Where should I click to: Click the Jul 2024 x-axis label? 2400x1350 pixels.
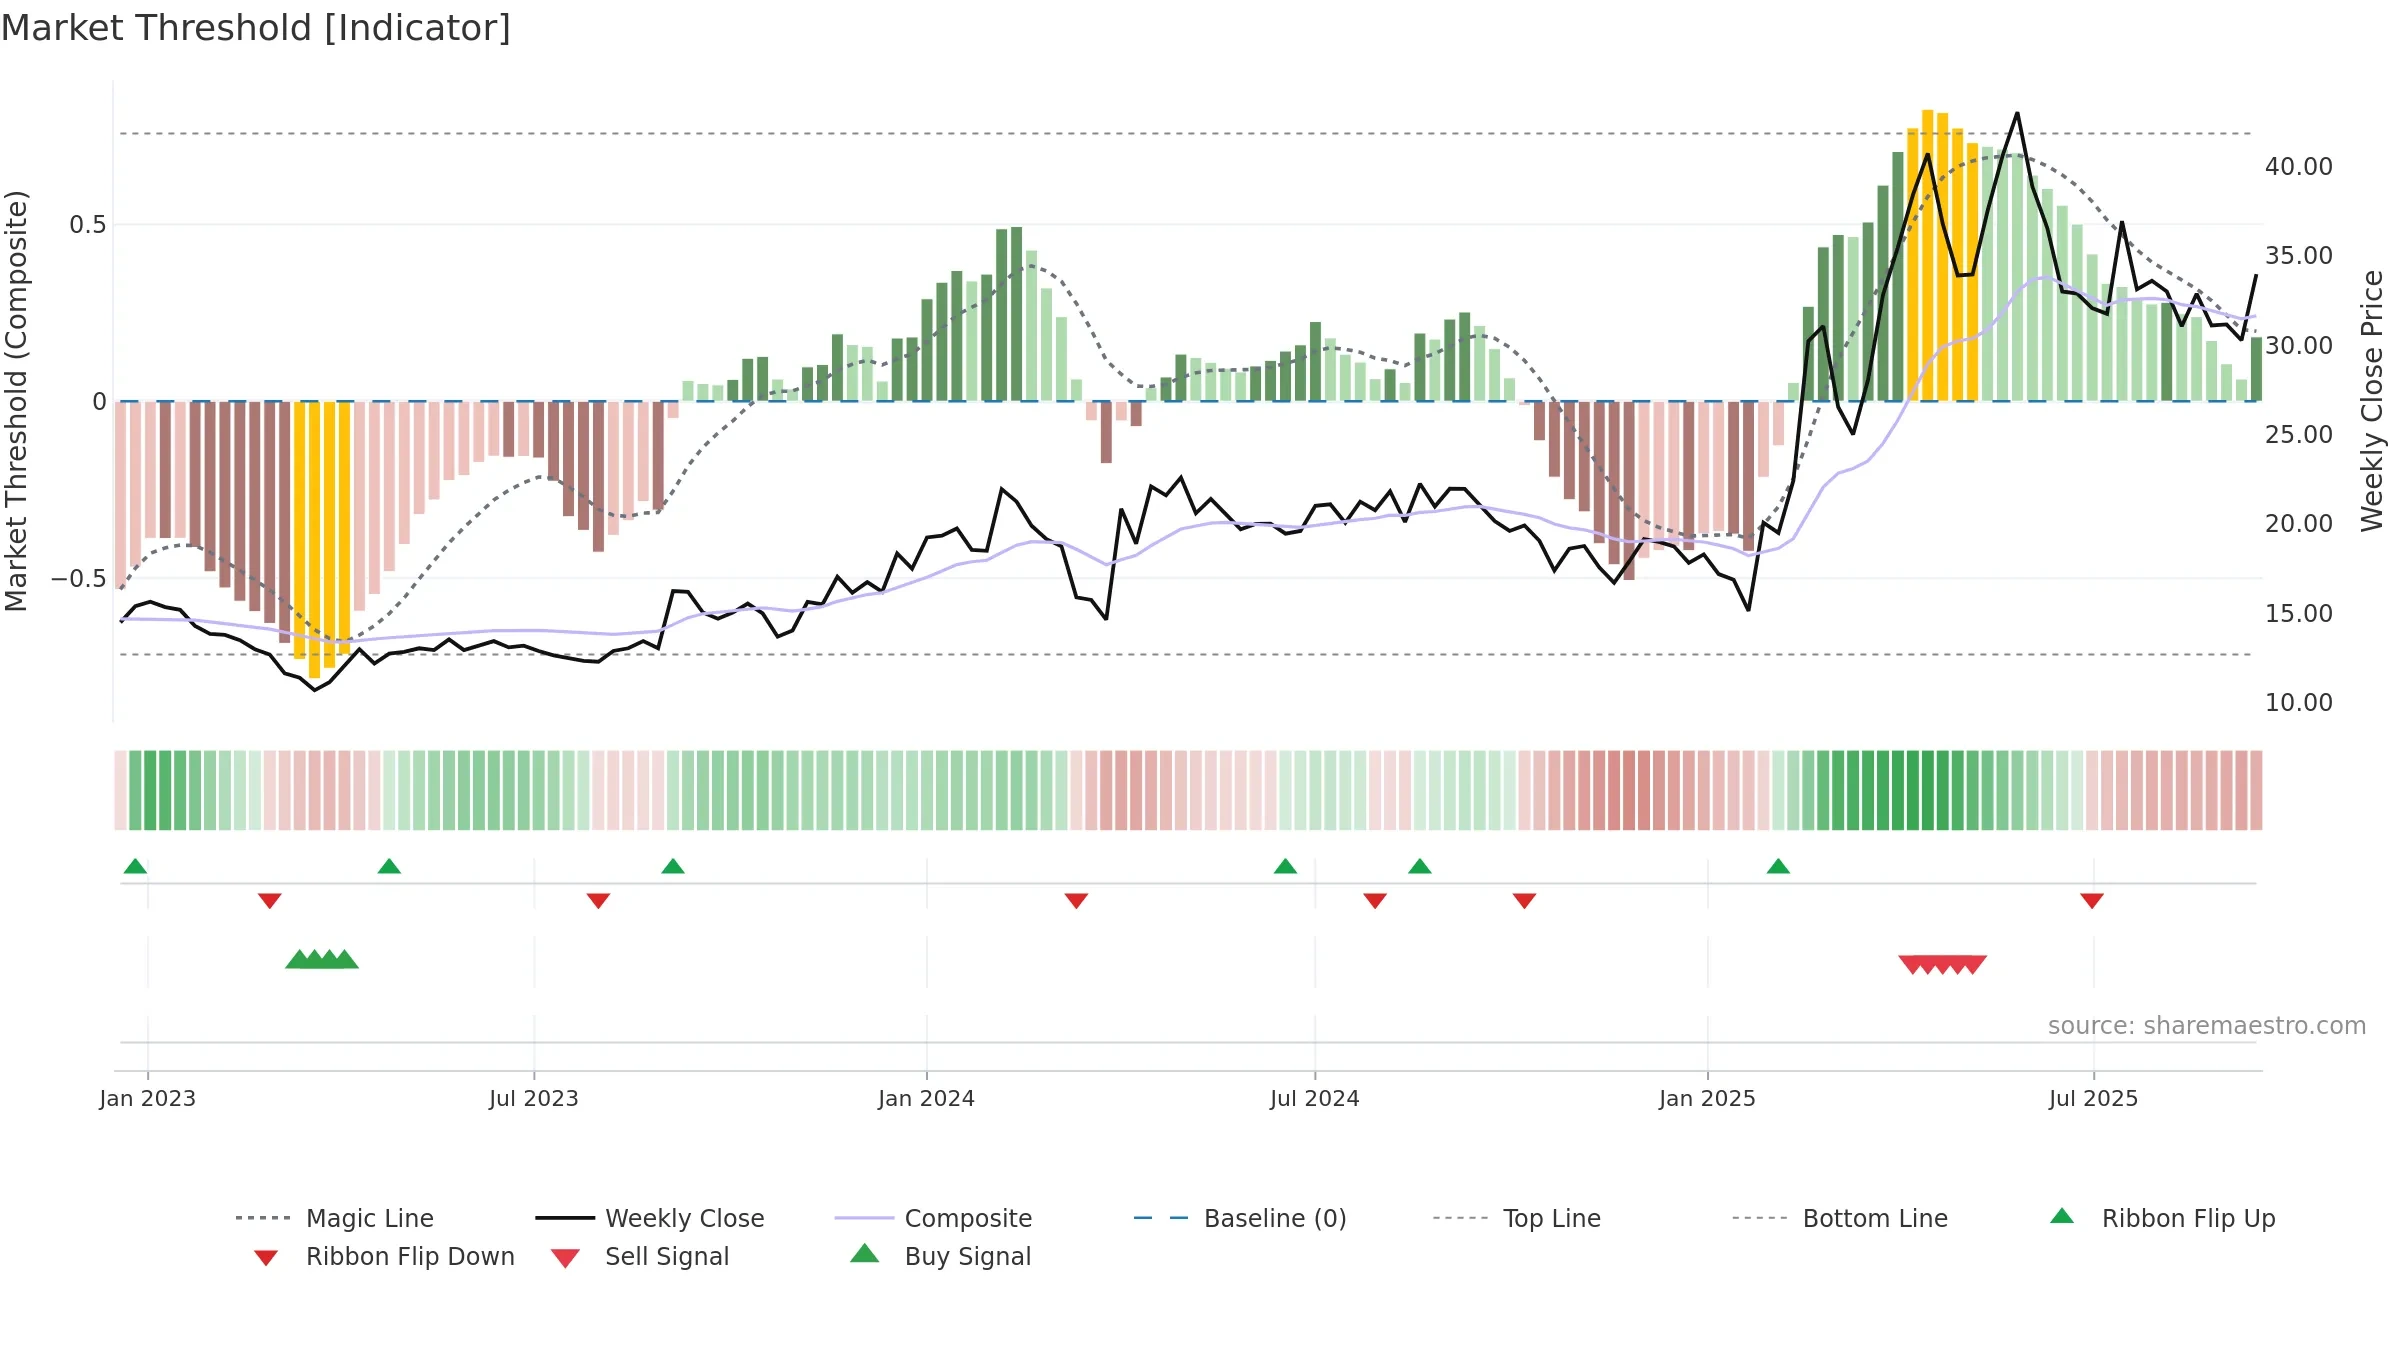1315,1098
